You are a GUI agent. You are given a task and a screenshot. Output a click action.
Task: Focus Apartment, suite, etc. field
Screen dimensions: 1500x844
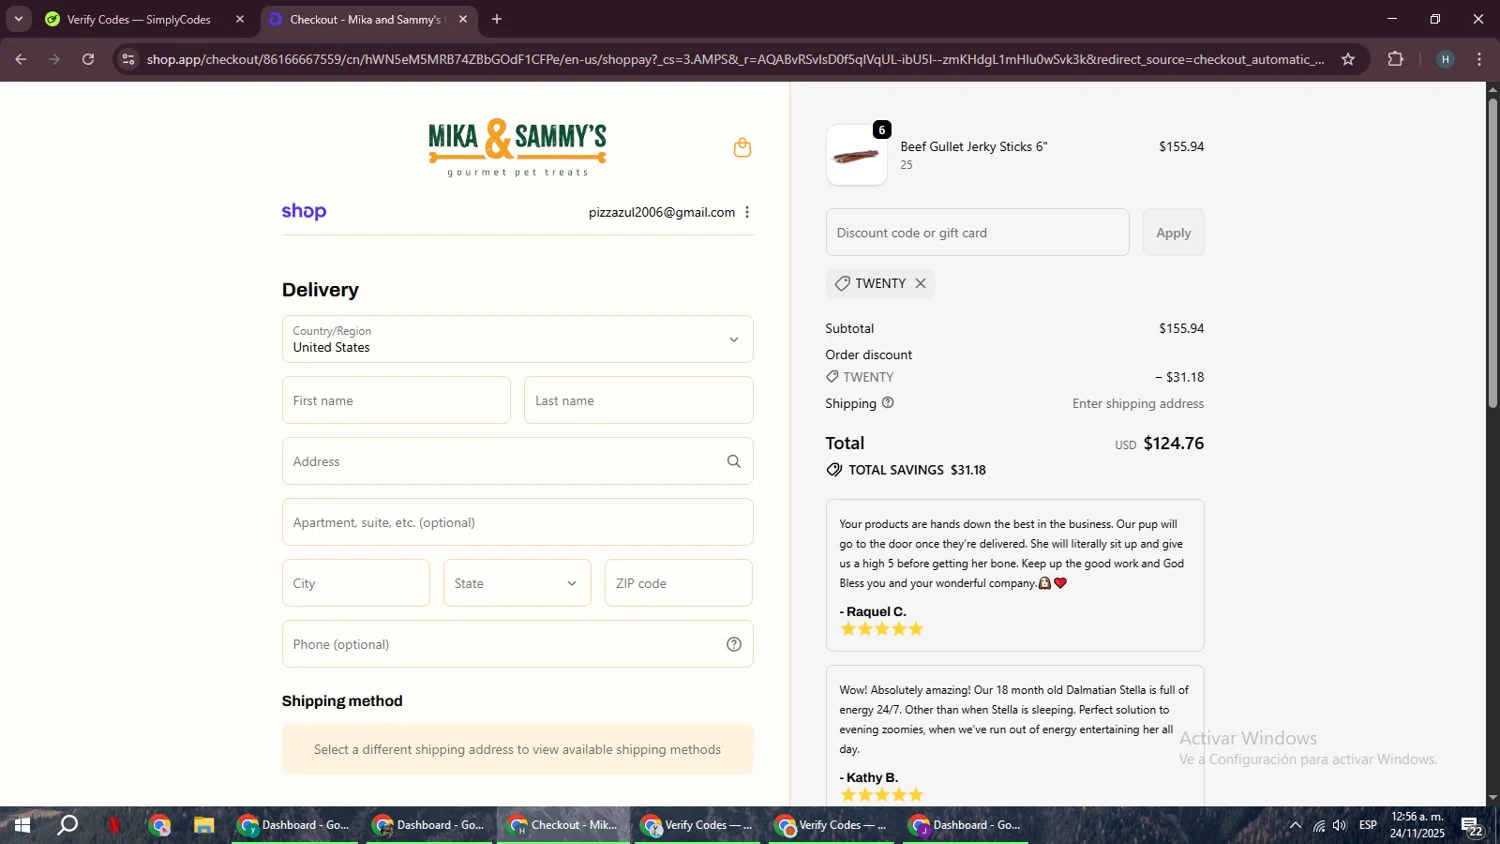517,522
